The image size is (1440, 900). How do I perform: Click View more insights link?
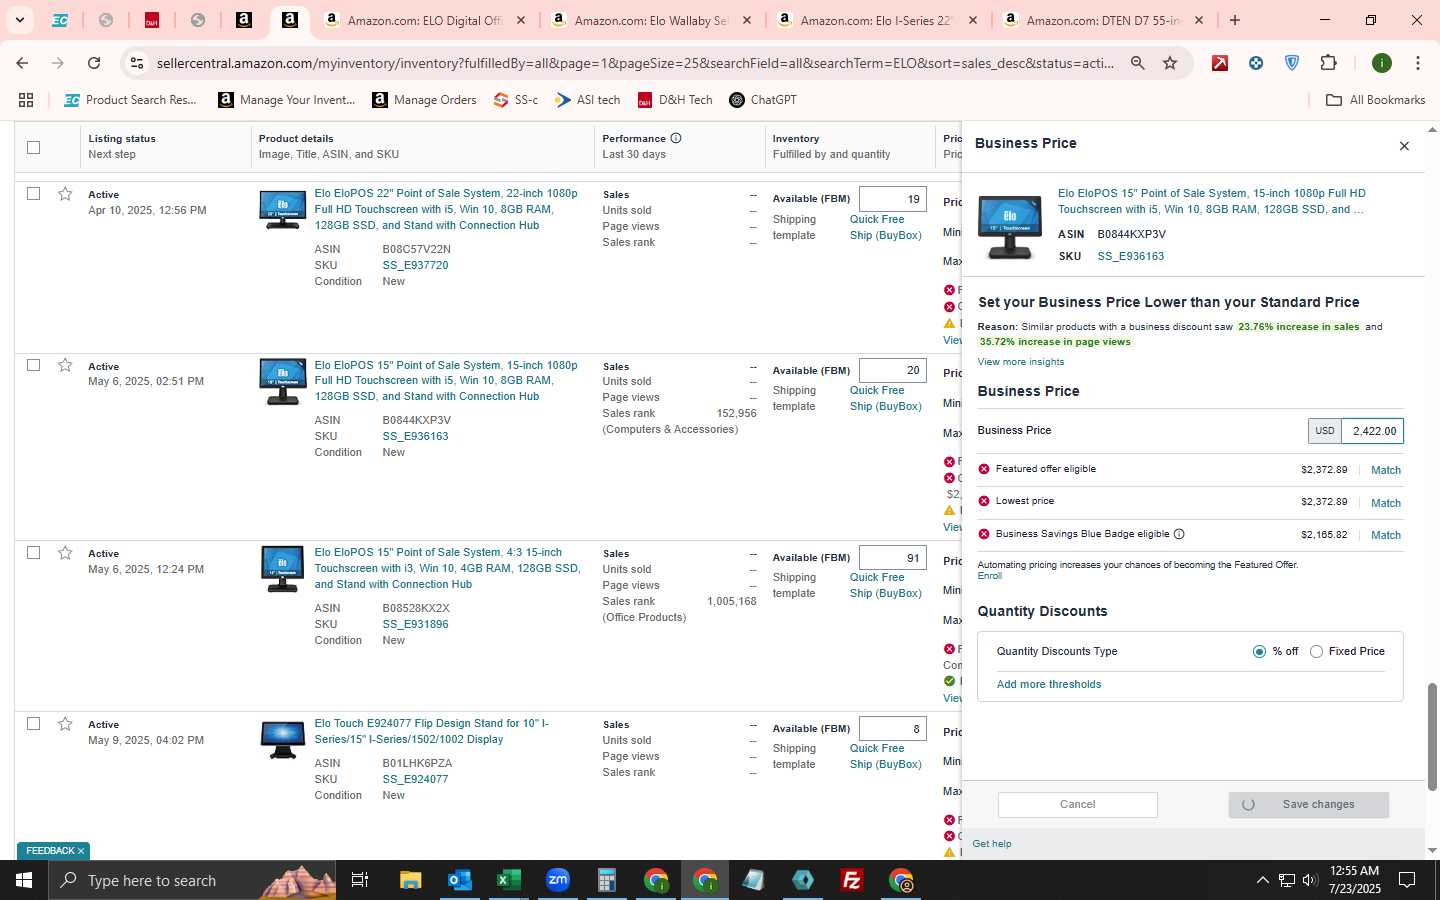pyautogui.click(x=1020, y=362)
